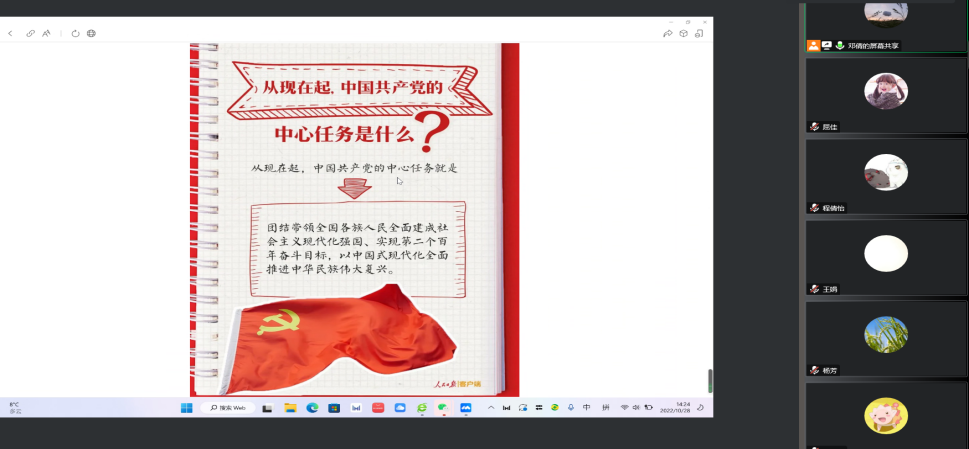
Task: Expand hidden system tray icons
Action: (491, 408)
